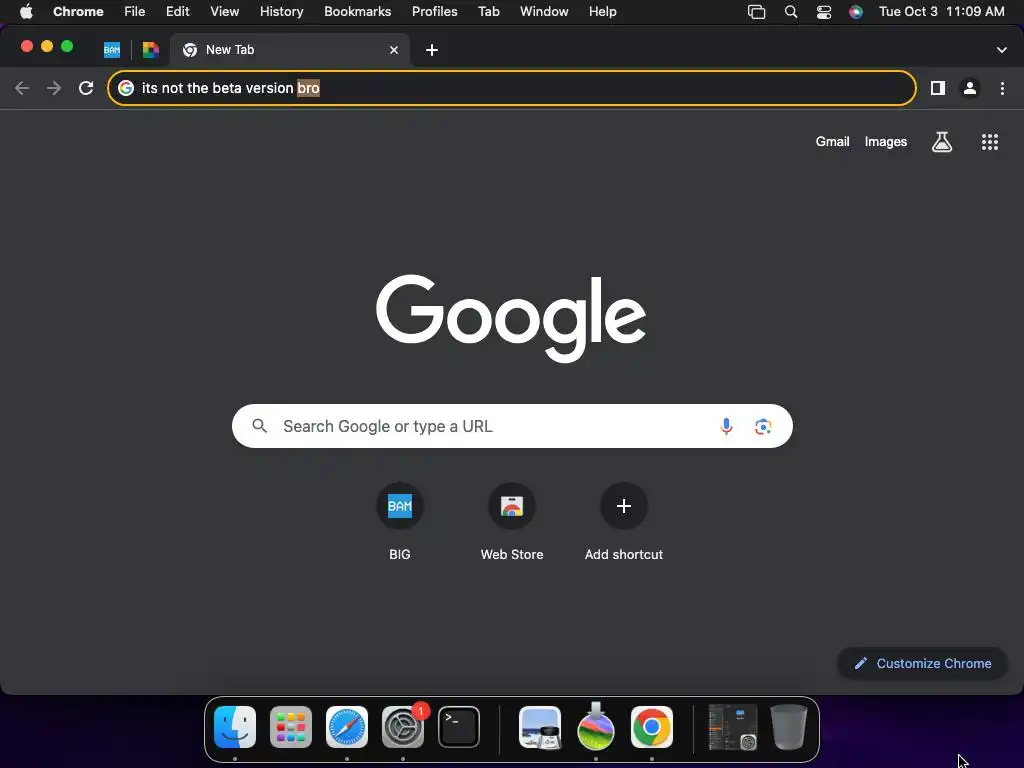The image size is (1024, 768).
Task: Click Customize Chrome button
Action: 922,664
